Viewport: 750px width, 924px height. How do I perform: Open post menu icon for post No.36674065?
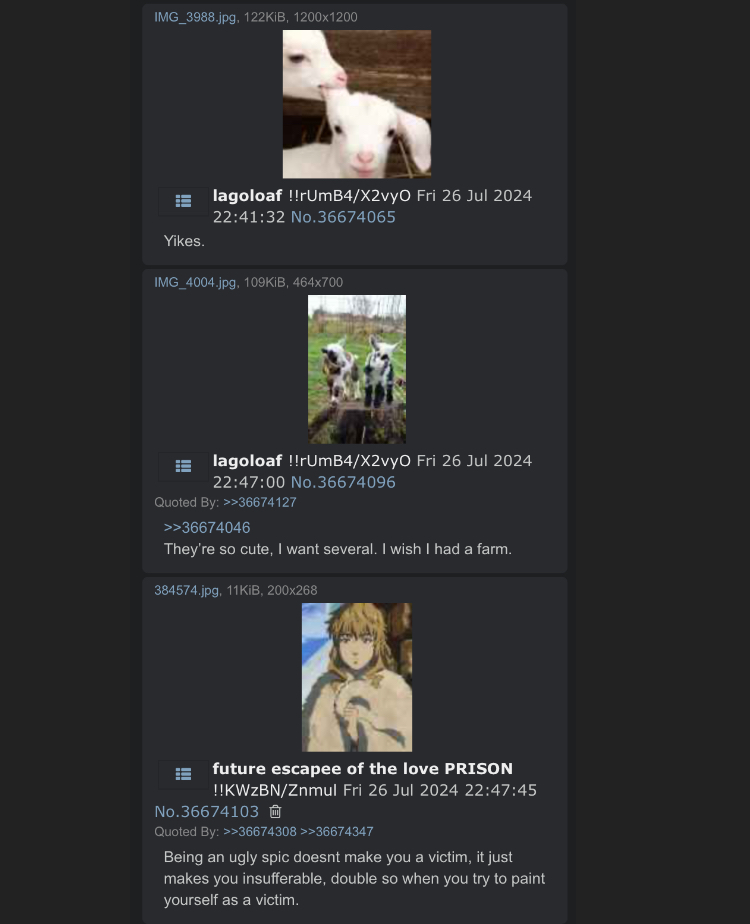pos(183,202)
